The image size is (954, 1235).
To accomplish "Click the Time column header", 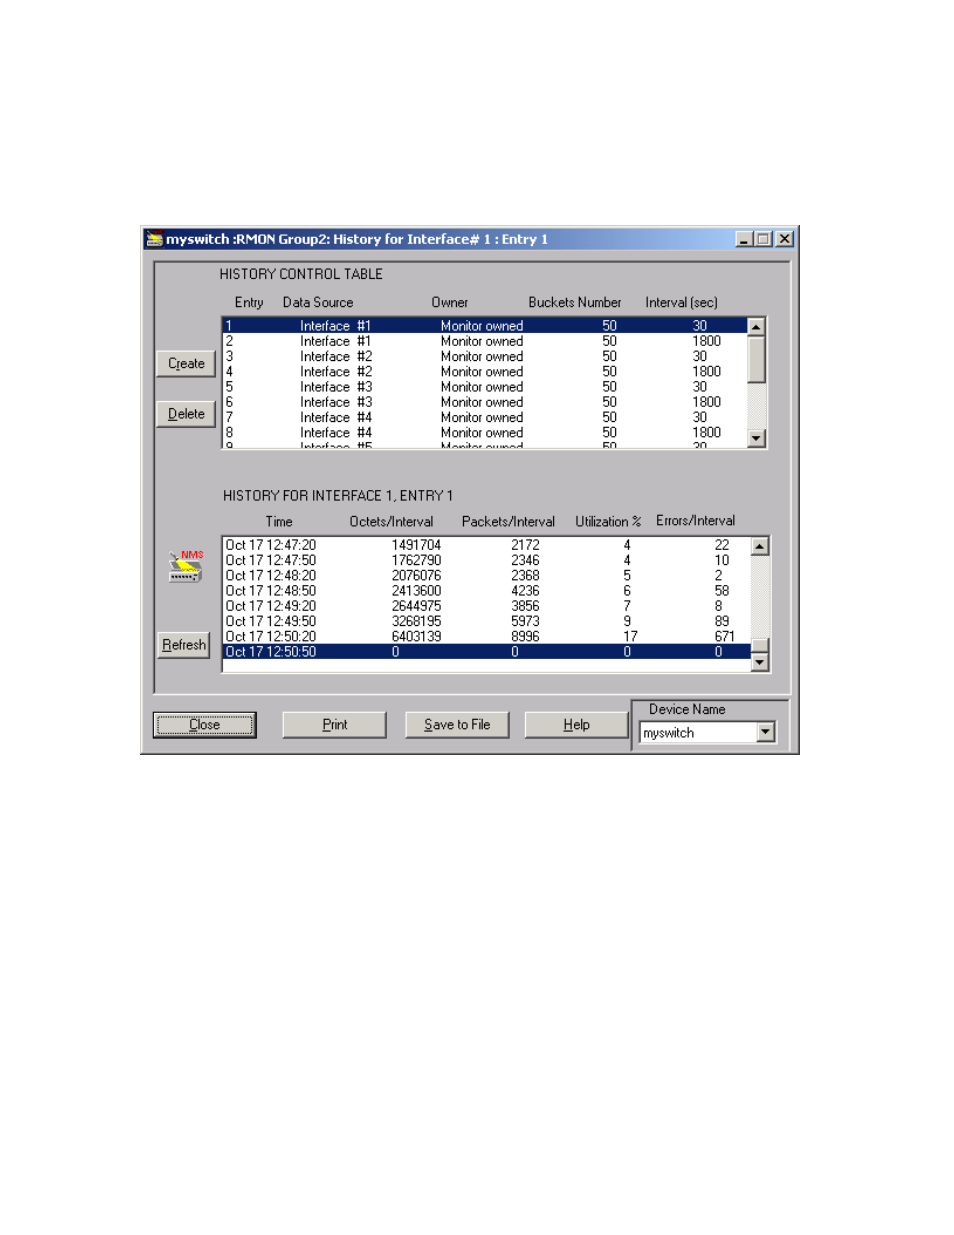I will tap(279, 522).
